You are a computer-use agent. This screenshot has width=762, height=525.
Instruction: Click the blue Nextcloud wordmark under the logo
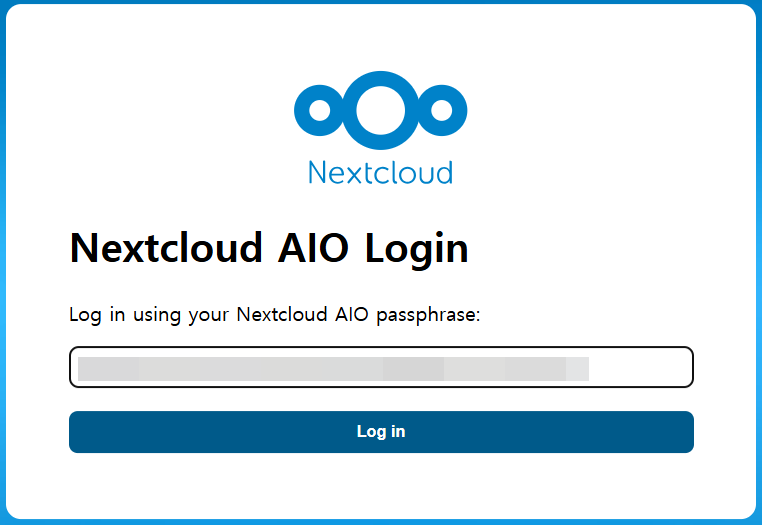point(380,172)
